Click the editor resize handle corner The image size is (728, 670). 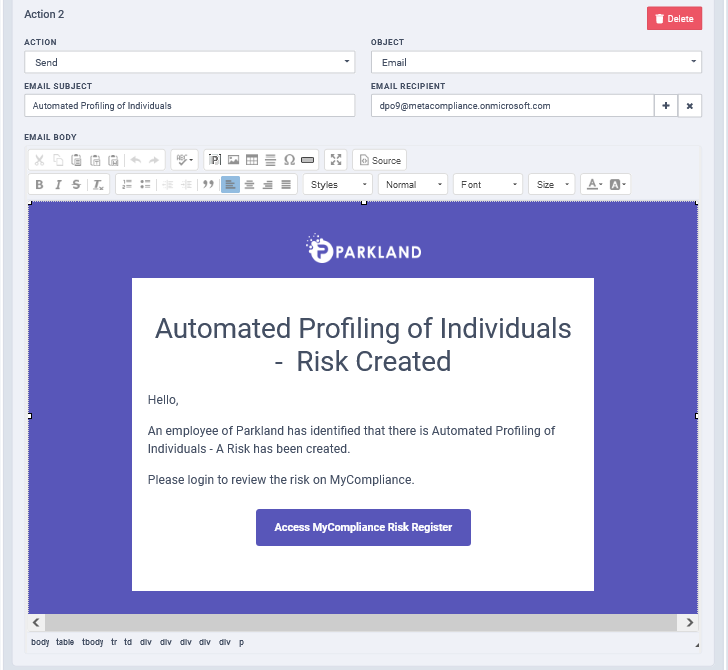696,645
